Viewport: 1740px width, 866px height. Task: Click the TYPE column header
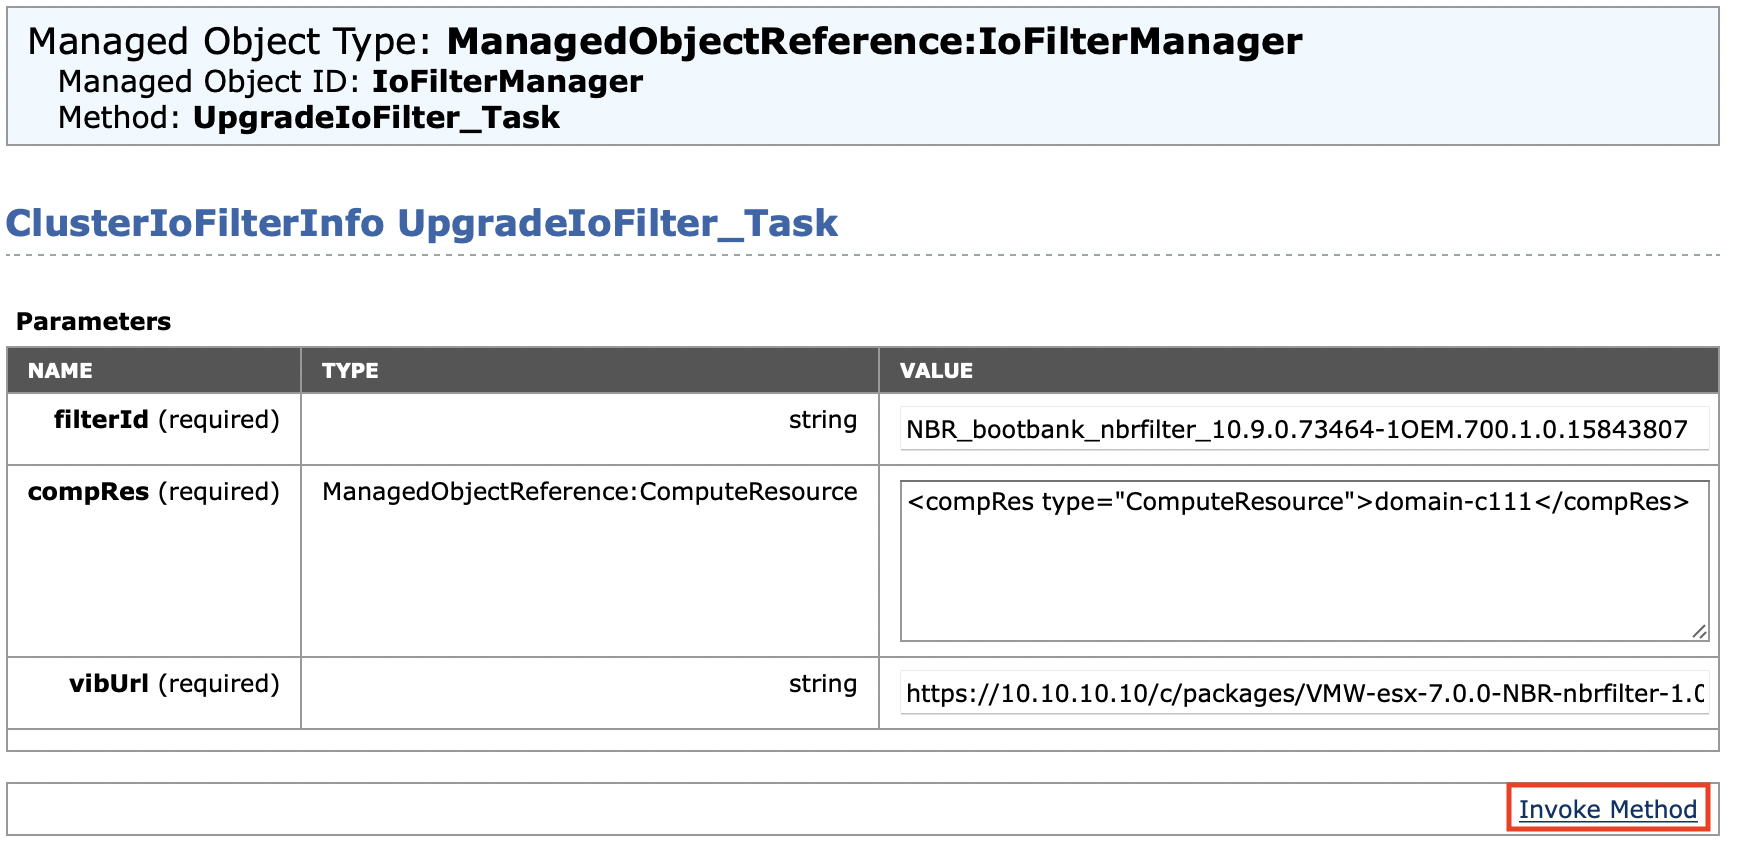(350, 371)
